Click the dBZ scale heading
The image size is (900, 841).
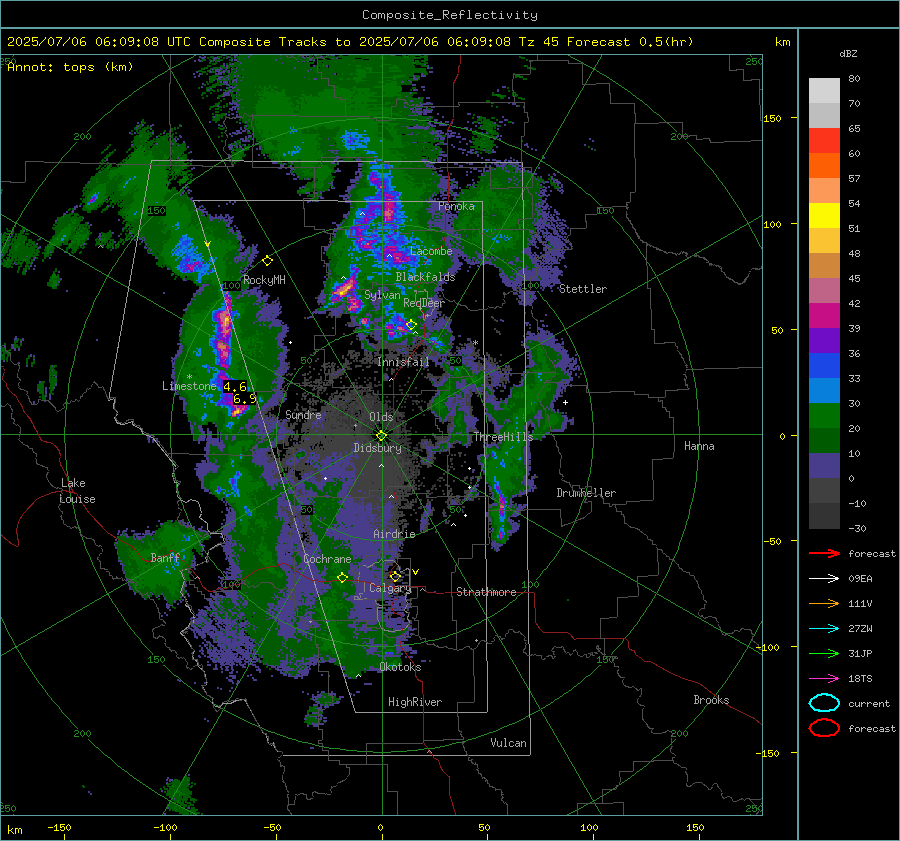coord(848,54)
